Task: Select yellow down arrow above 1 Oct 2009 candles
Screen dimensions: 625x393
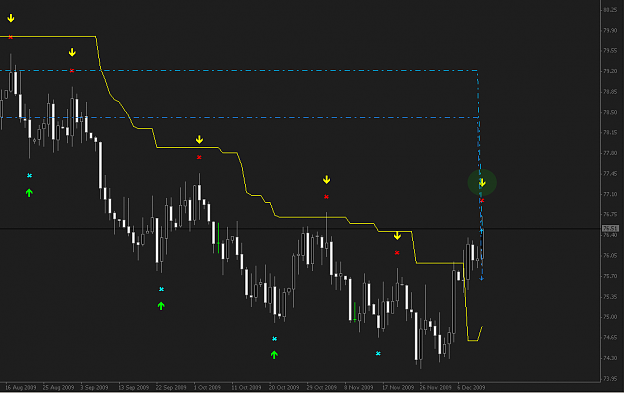Action: click(199, 140)
